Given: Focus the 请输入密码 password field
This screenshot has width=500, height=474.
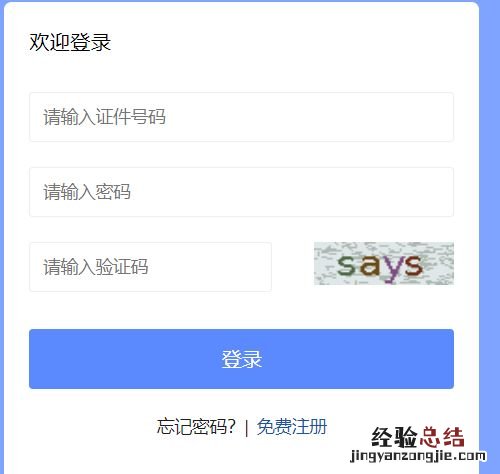Looking at the screenshot, I should pyautogui.click(x=241, y=192).
